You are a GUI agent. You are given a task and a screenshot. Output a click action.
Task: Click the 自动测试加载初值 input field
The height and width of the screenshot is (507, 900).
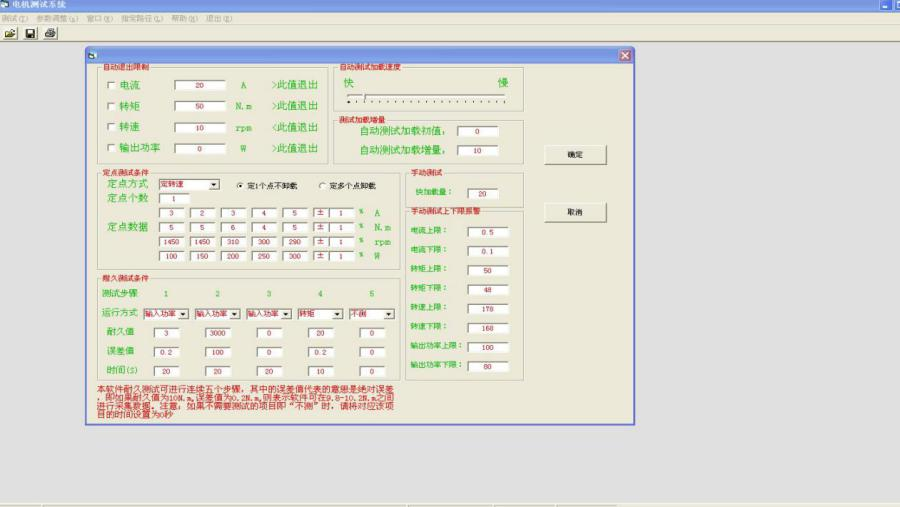tap(478, 132)
